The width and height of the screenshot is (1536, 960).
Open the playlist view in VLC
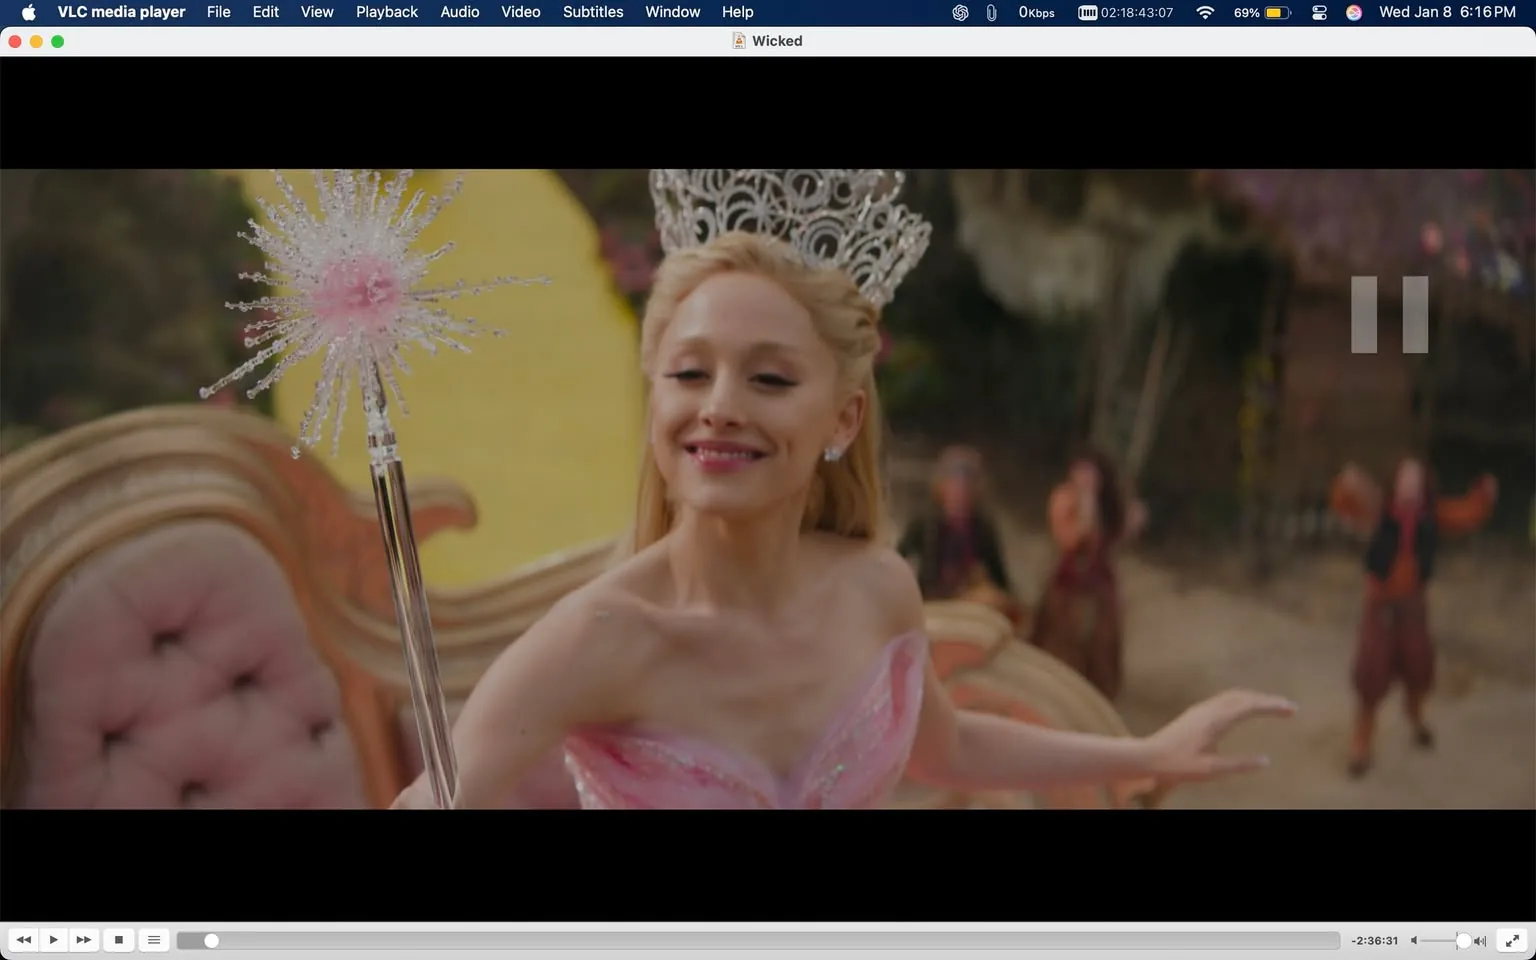(x=153, y=940)
